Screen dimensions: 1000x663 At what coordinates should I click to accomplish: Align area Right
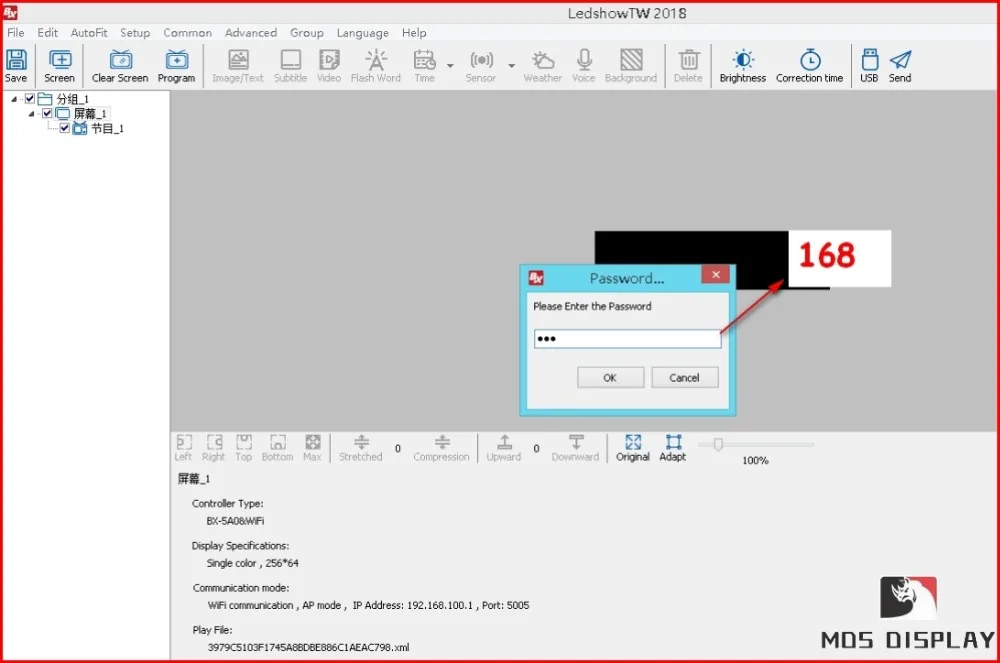[x=214, y=448]
